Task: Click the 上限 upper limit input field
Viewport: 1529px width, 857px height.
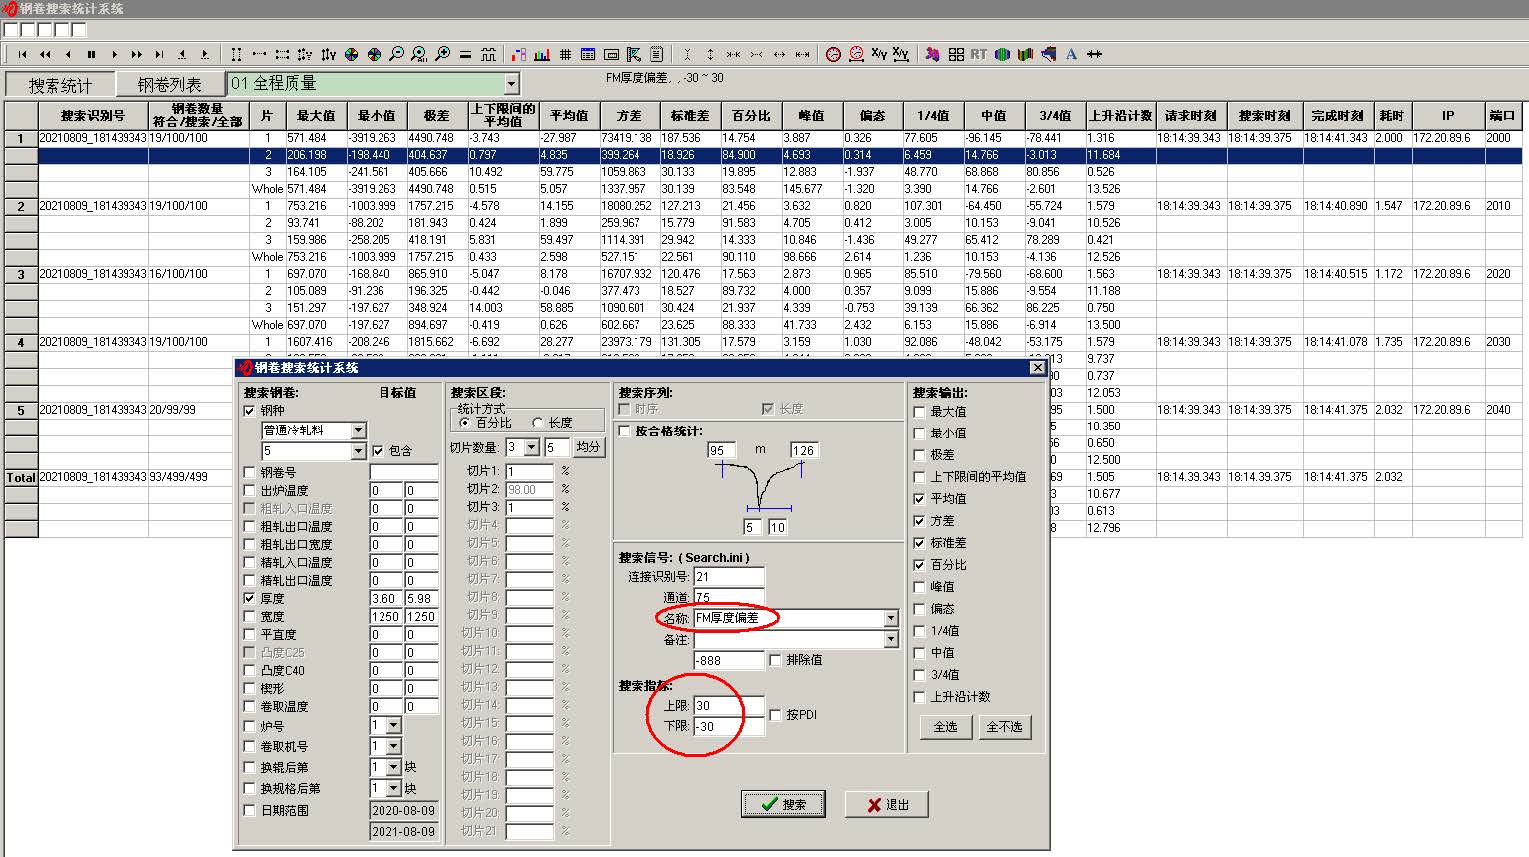Action: coord(728,705)
